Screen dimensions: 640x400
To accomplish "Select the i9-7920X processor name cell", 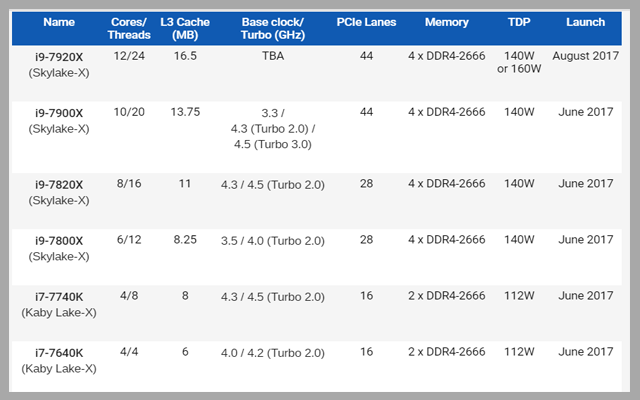I will click(x=58, y=55).
